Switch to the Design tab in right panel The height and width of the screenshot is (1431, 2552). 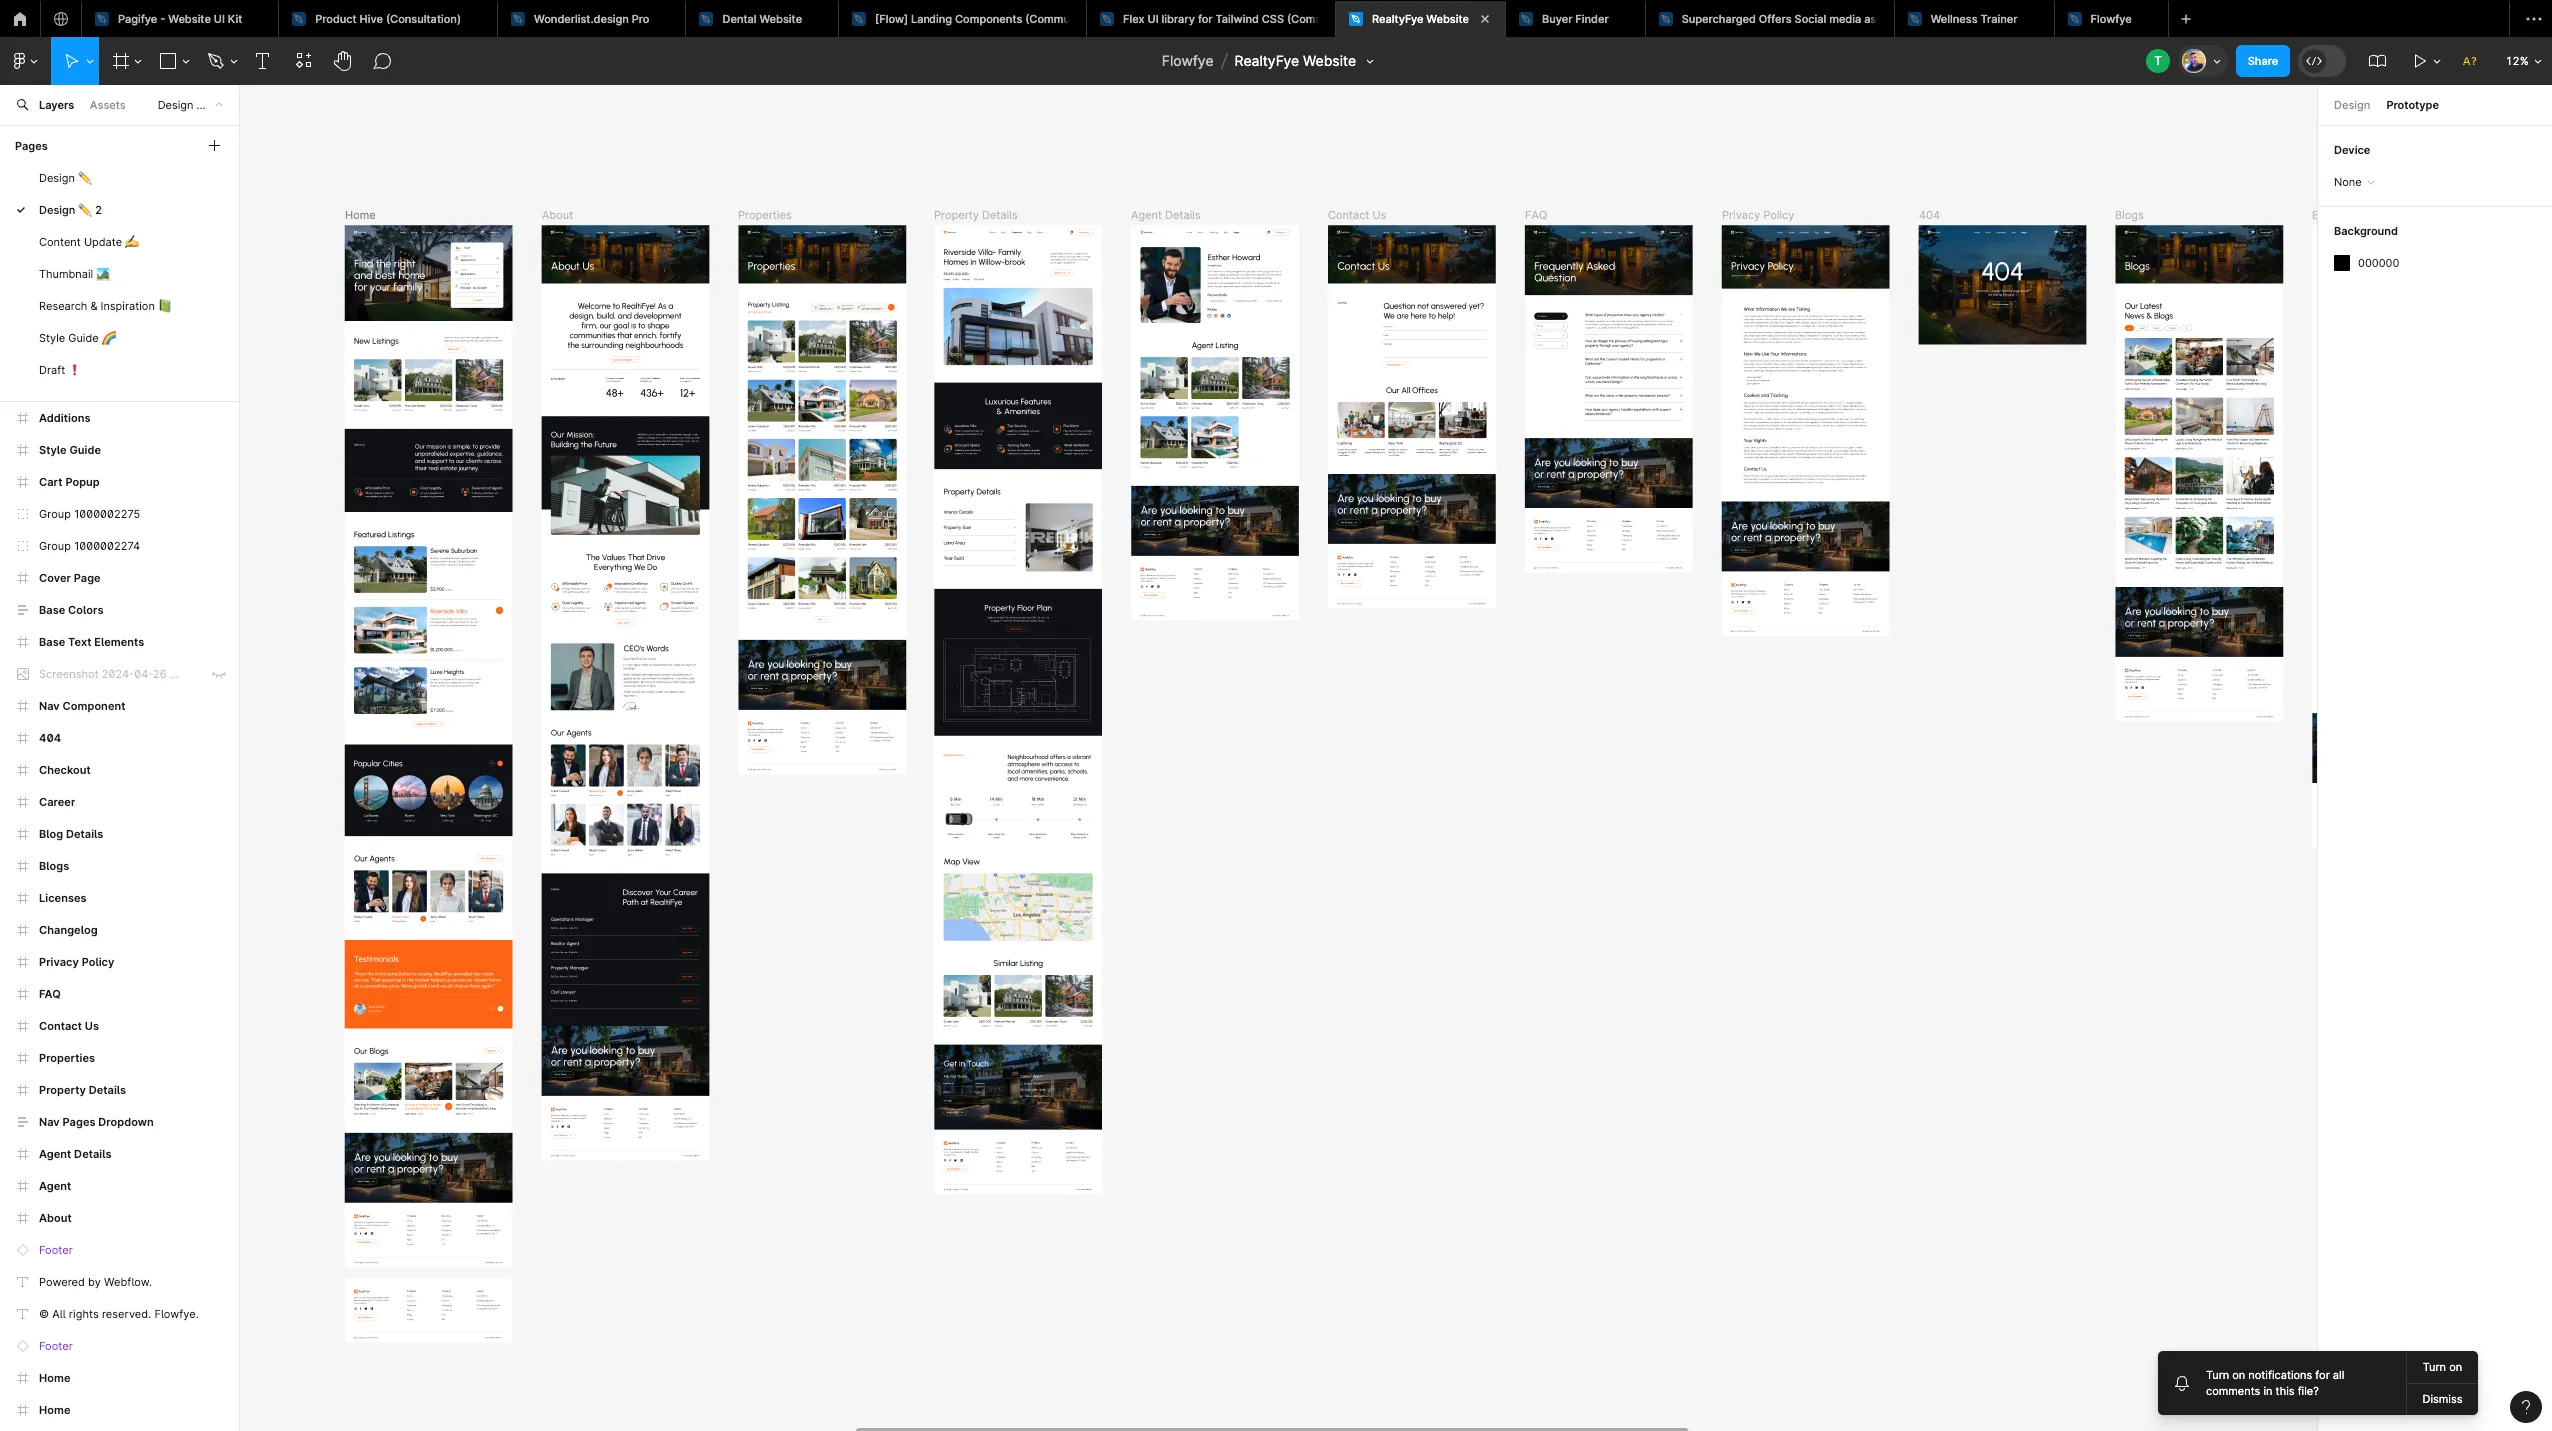(2351, 105)
